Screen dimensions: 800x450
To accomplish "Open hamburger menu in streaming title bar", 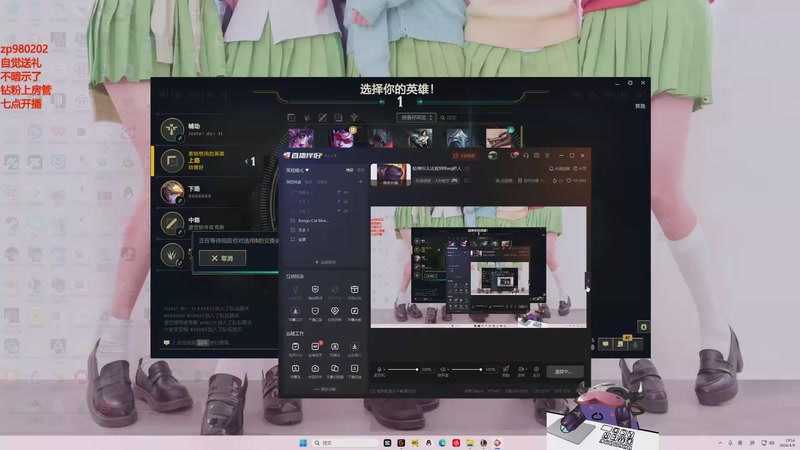I will 547,155.
